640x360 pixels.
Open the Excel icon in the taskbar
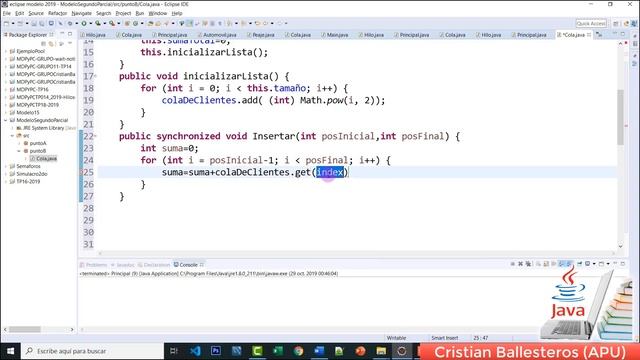pyautogui.click(x=278, y=351)
